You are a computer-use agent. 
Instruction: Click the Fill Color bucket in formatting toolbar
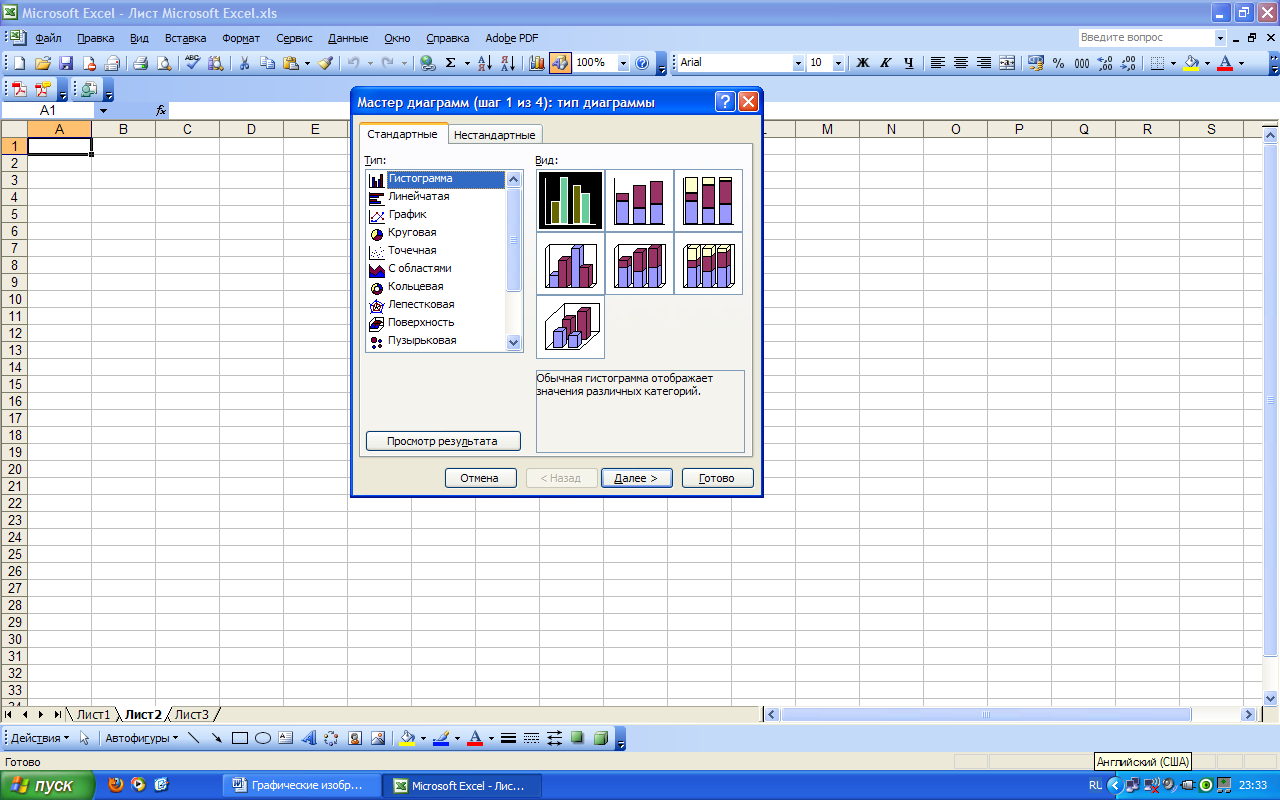point(1190,63)
